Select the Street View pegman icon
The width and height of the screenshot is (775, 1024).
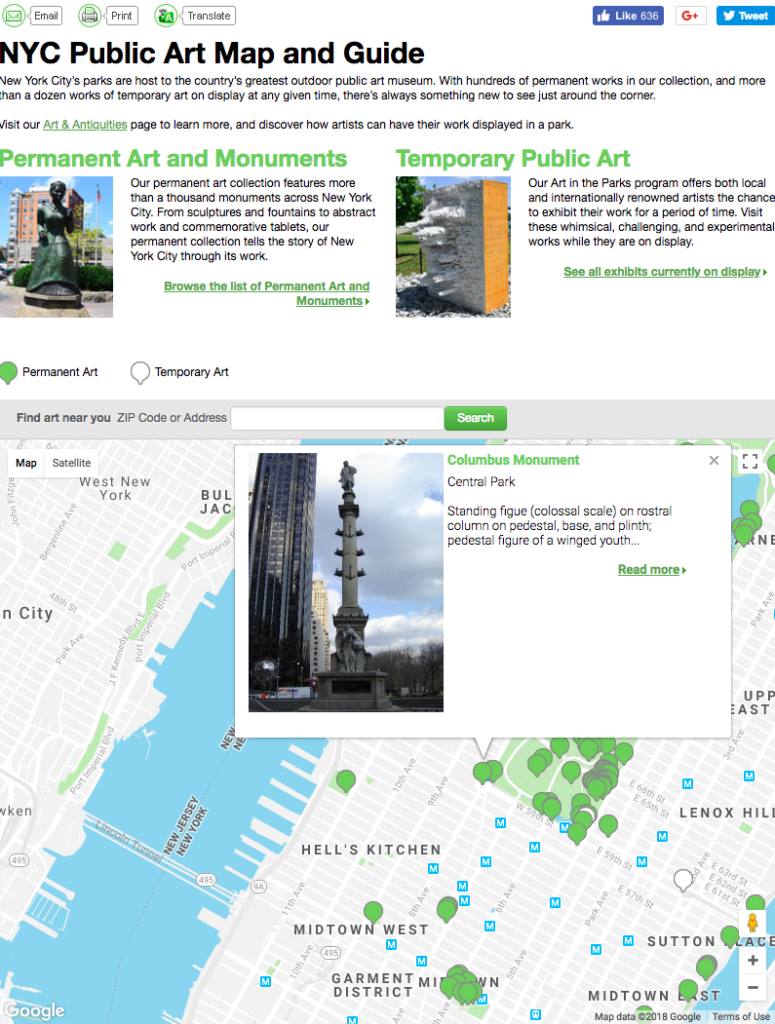point(752,923)
